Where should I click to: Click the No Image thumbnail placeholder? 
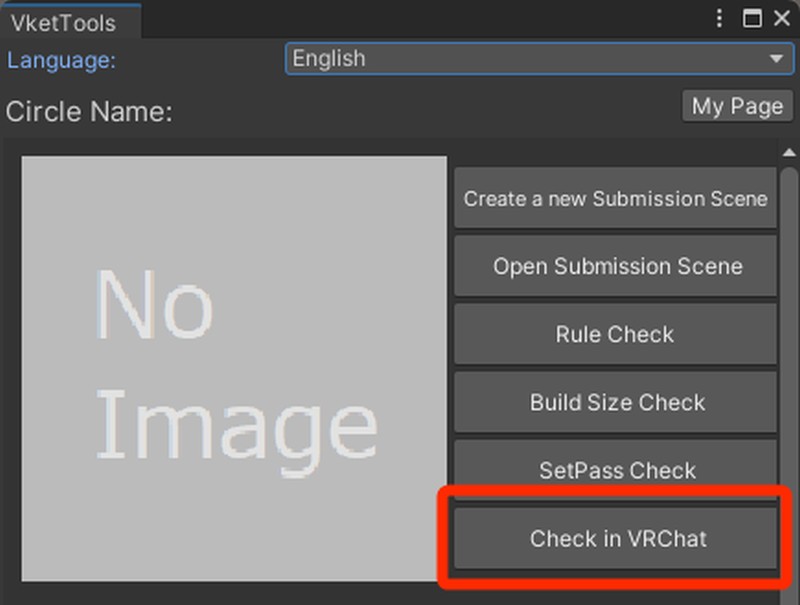pyautogui.click(x=234, y=368)
